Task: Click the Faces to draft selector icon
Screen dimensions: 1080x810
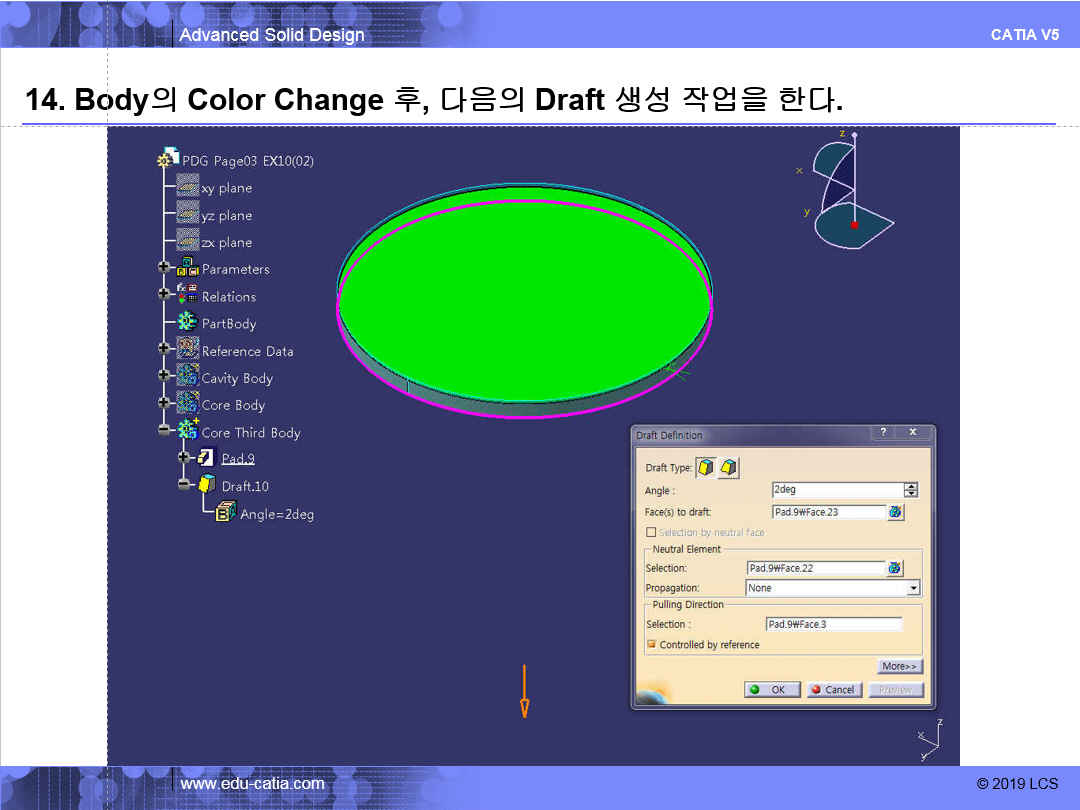Action: [895, 512]
